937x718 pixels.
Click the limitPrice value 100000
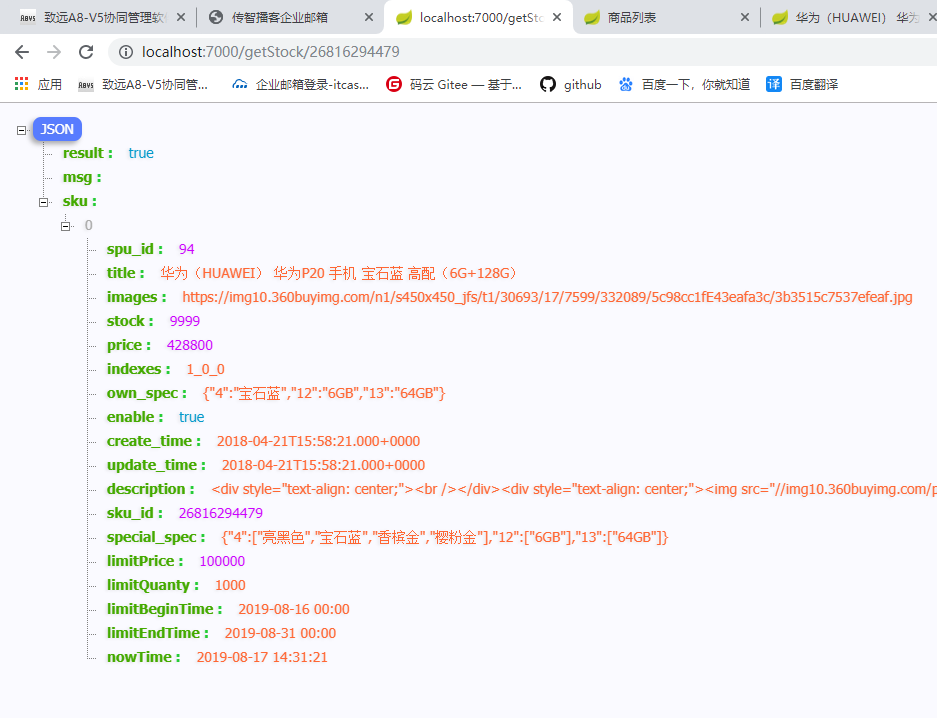click(x=222, y=561)
